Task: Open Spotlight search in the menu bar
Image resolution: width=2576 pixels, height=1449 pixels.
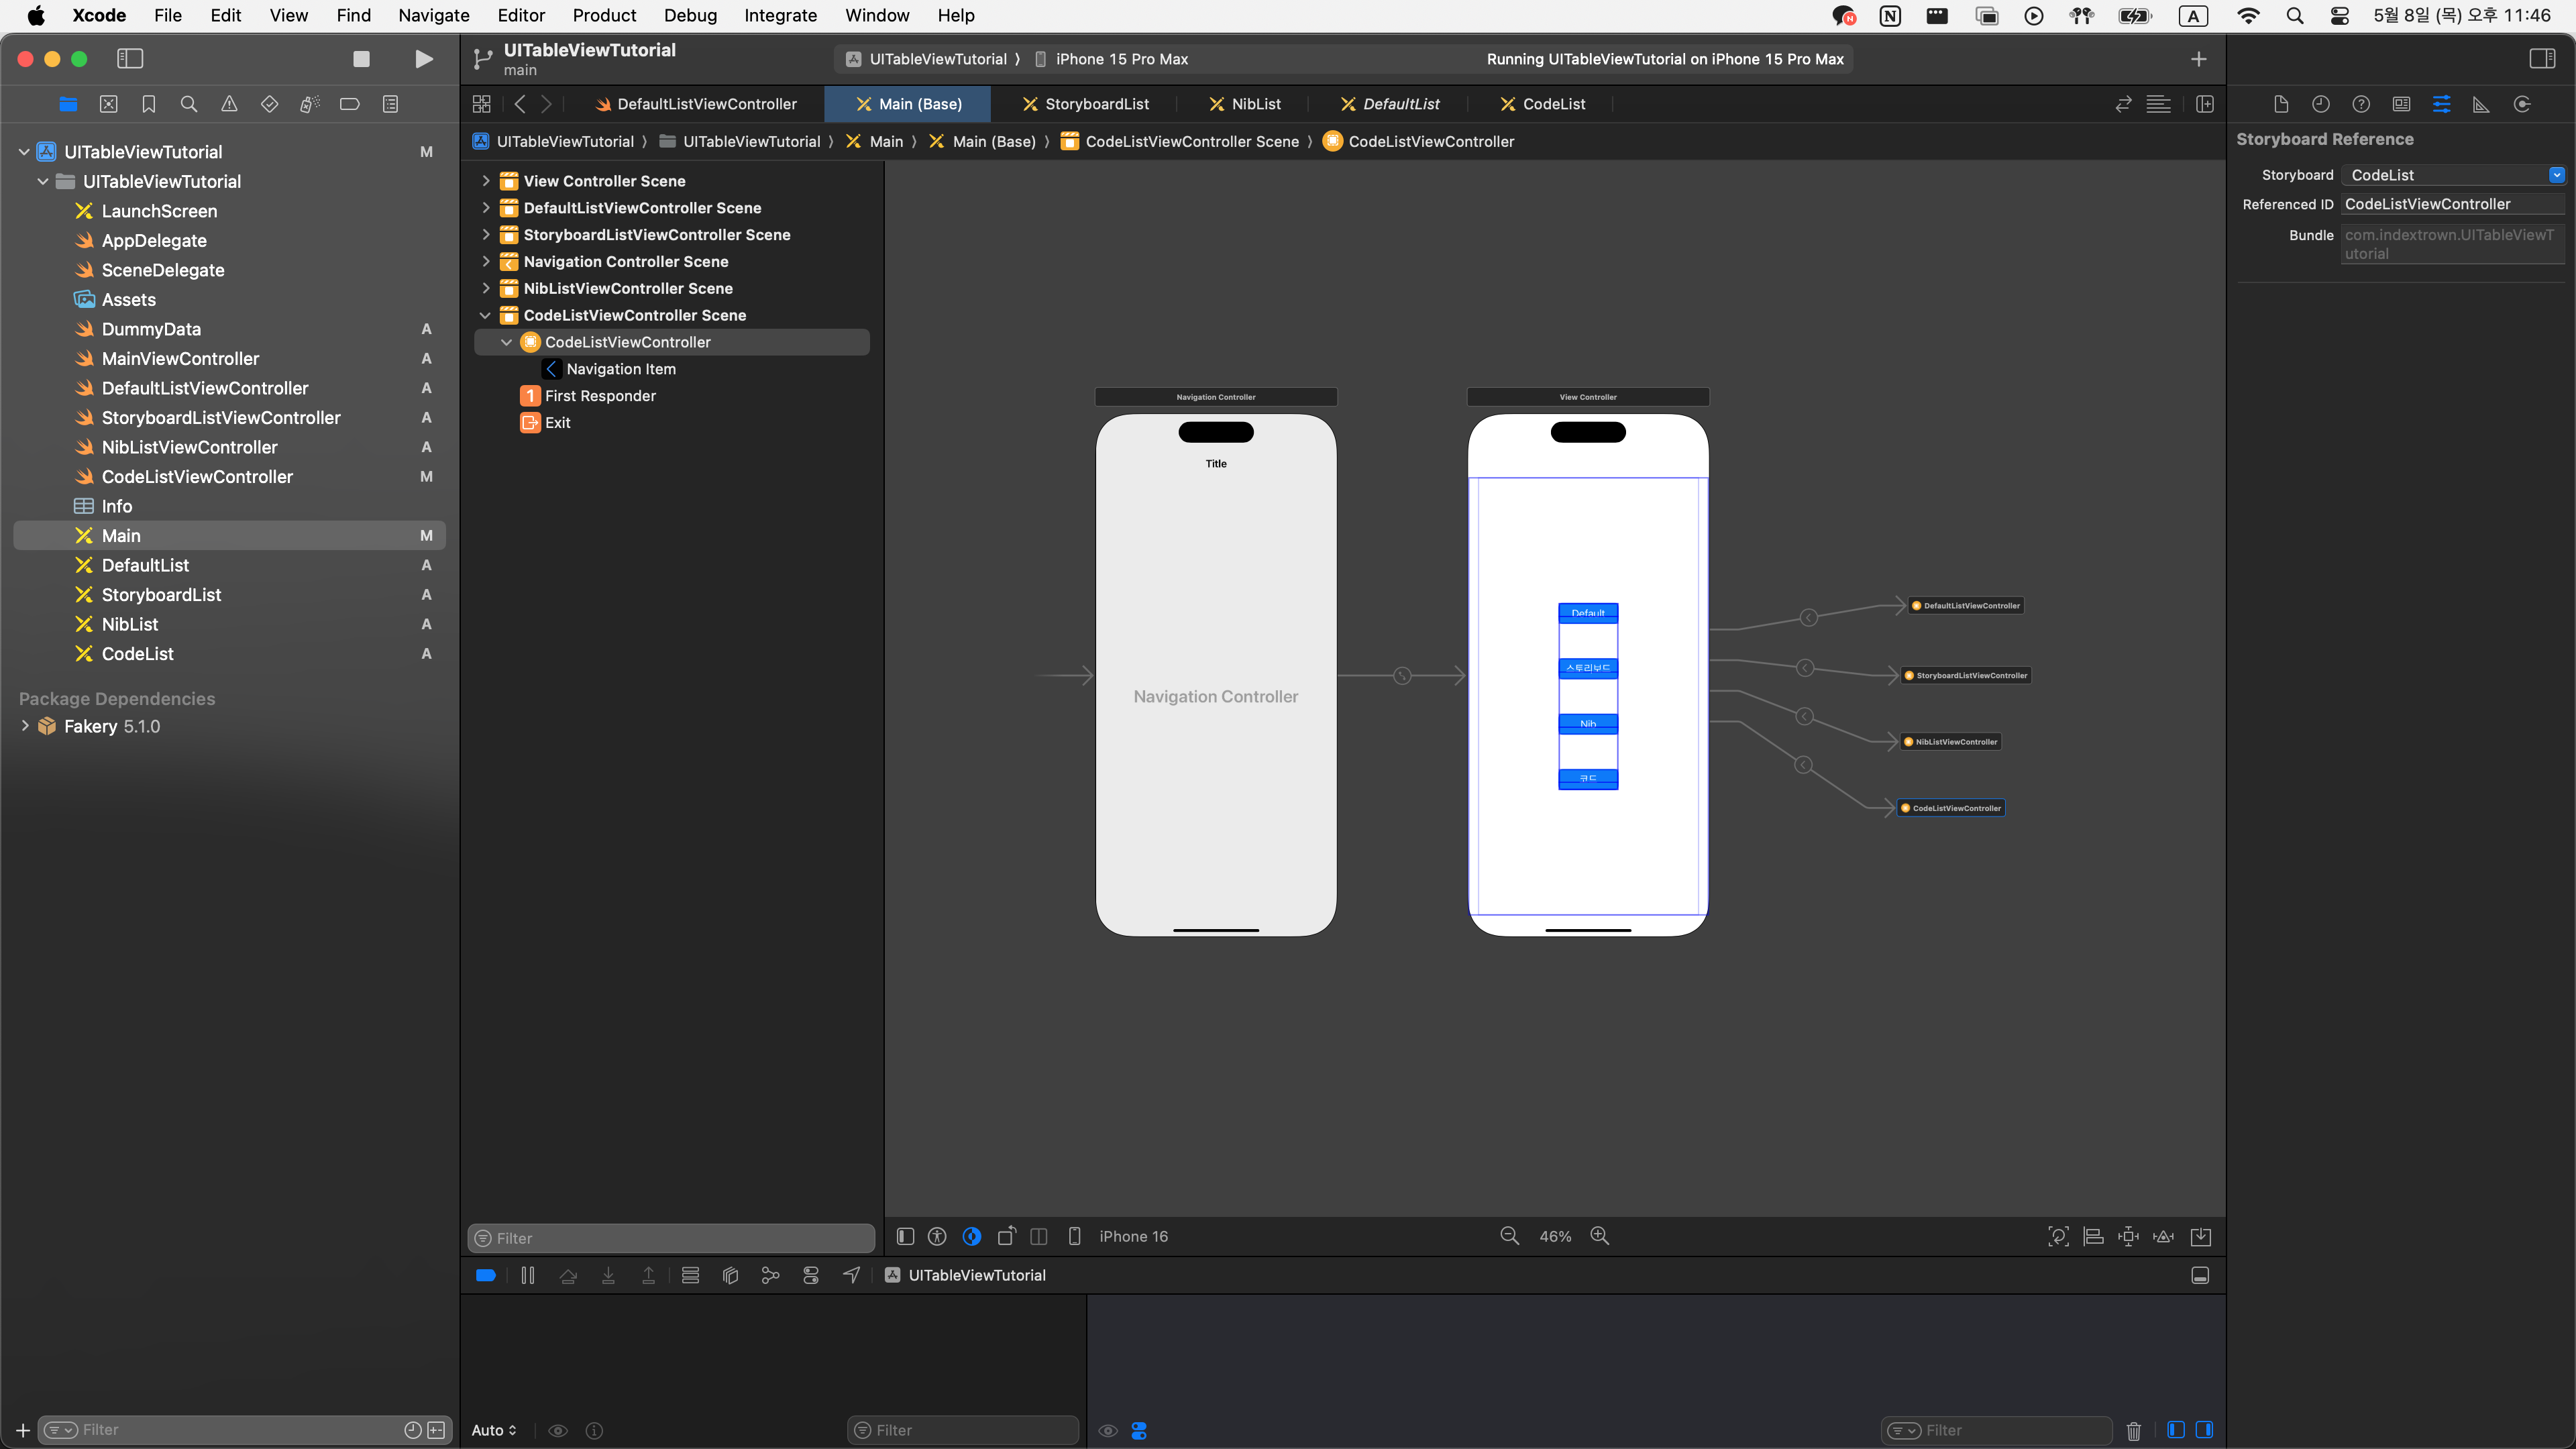Action: click(x=2294, y=15)
